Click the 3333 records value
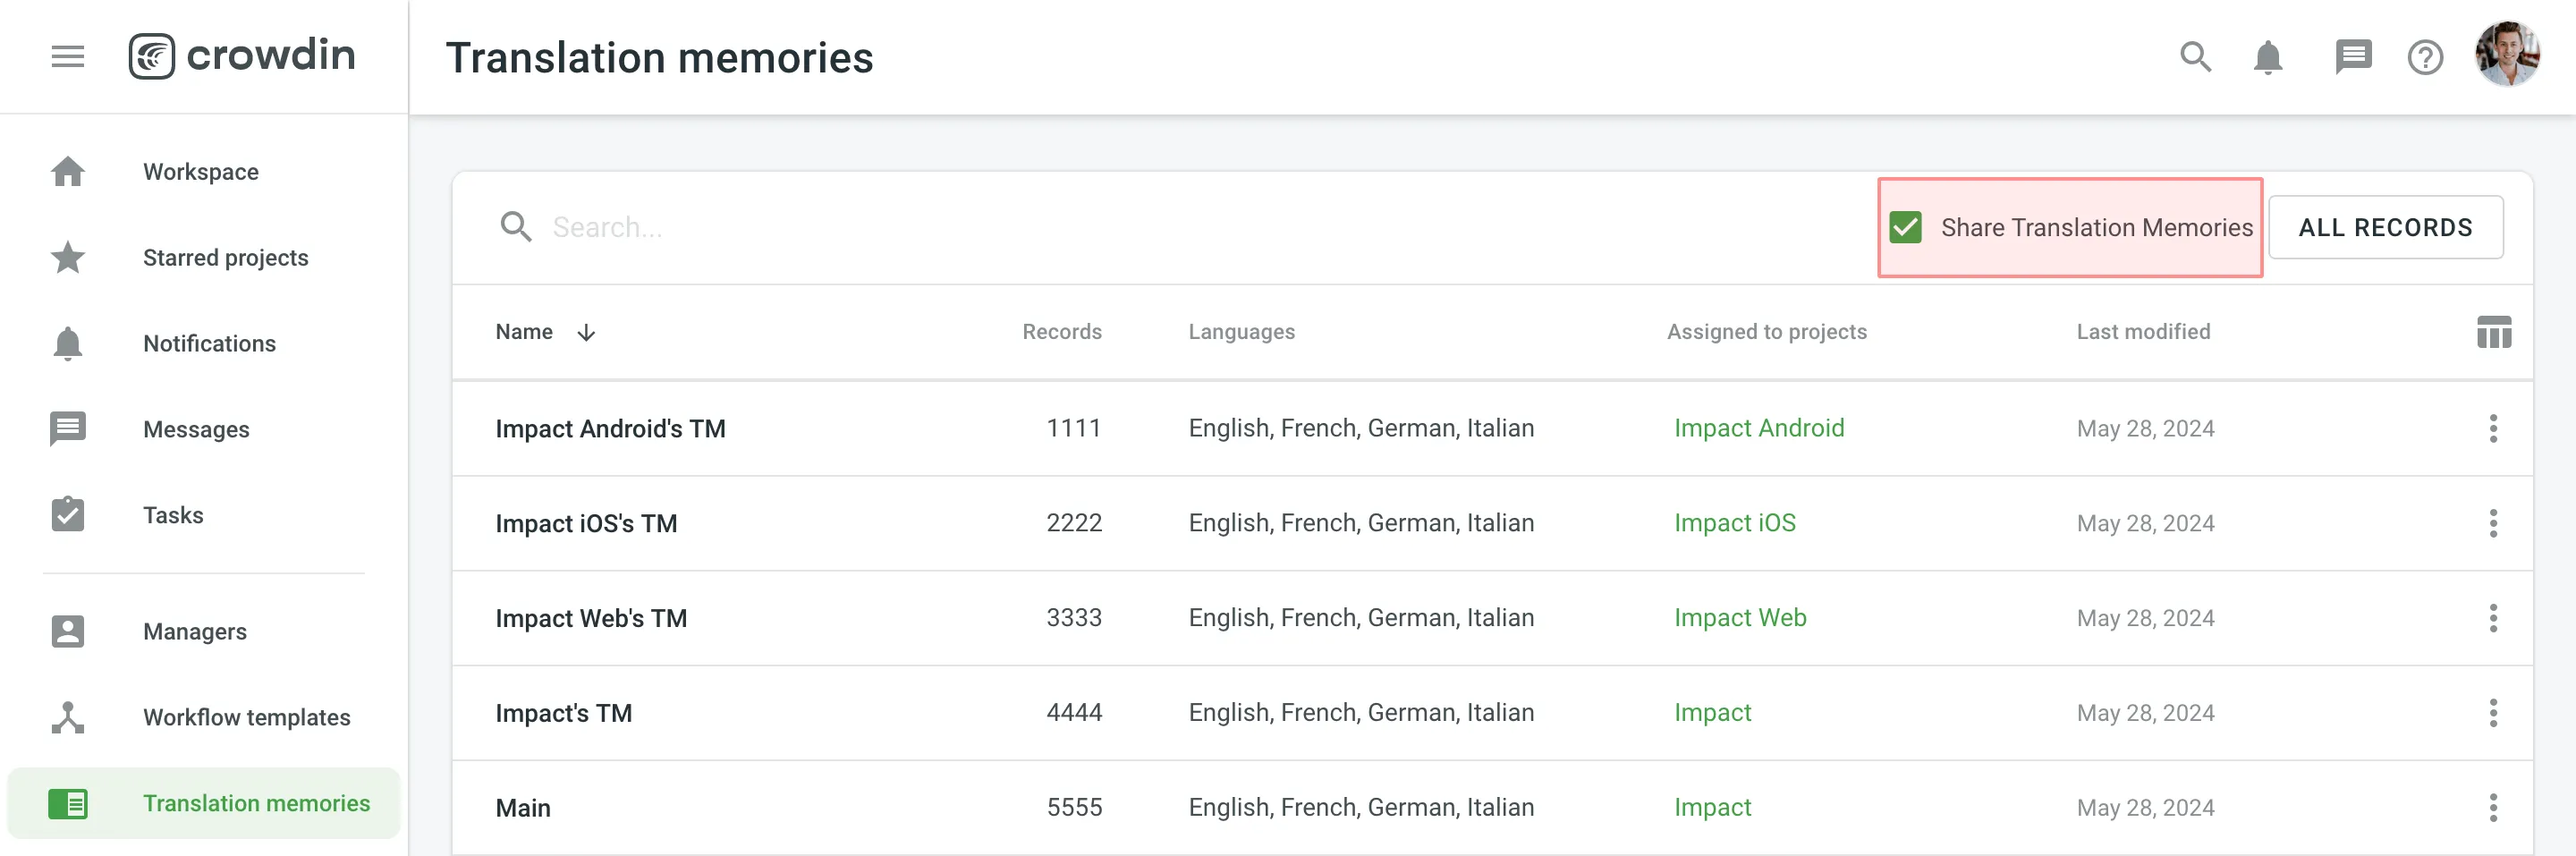2576x856 pixels. (x=1073, y=618)
